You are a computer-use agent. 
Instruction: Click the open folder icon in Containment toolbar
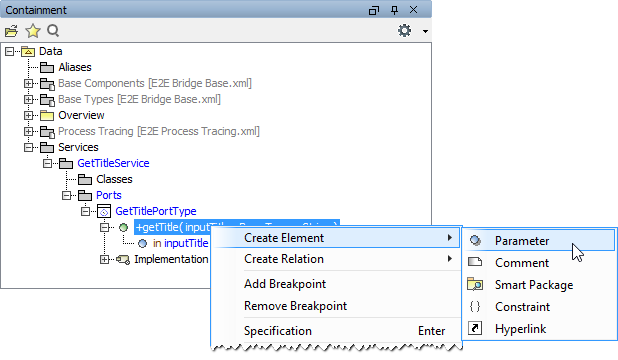(11, 31)
